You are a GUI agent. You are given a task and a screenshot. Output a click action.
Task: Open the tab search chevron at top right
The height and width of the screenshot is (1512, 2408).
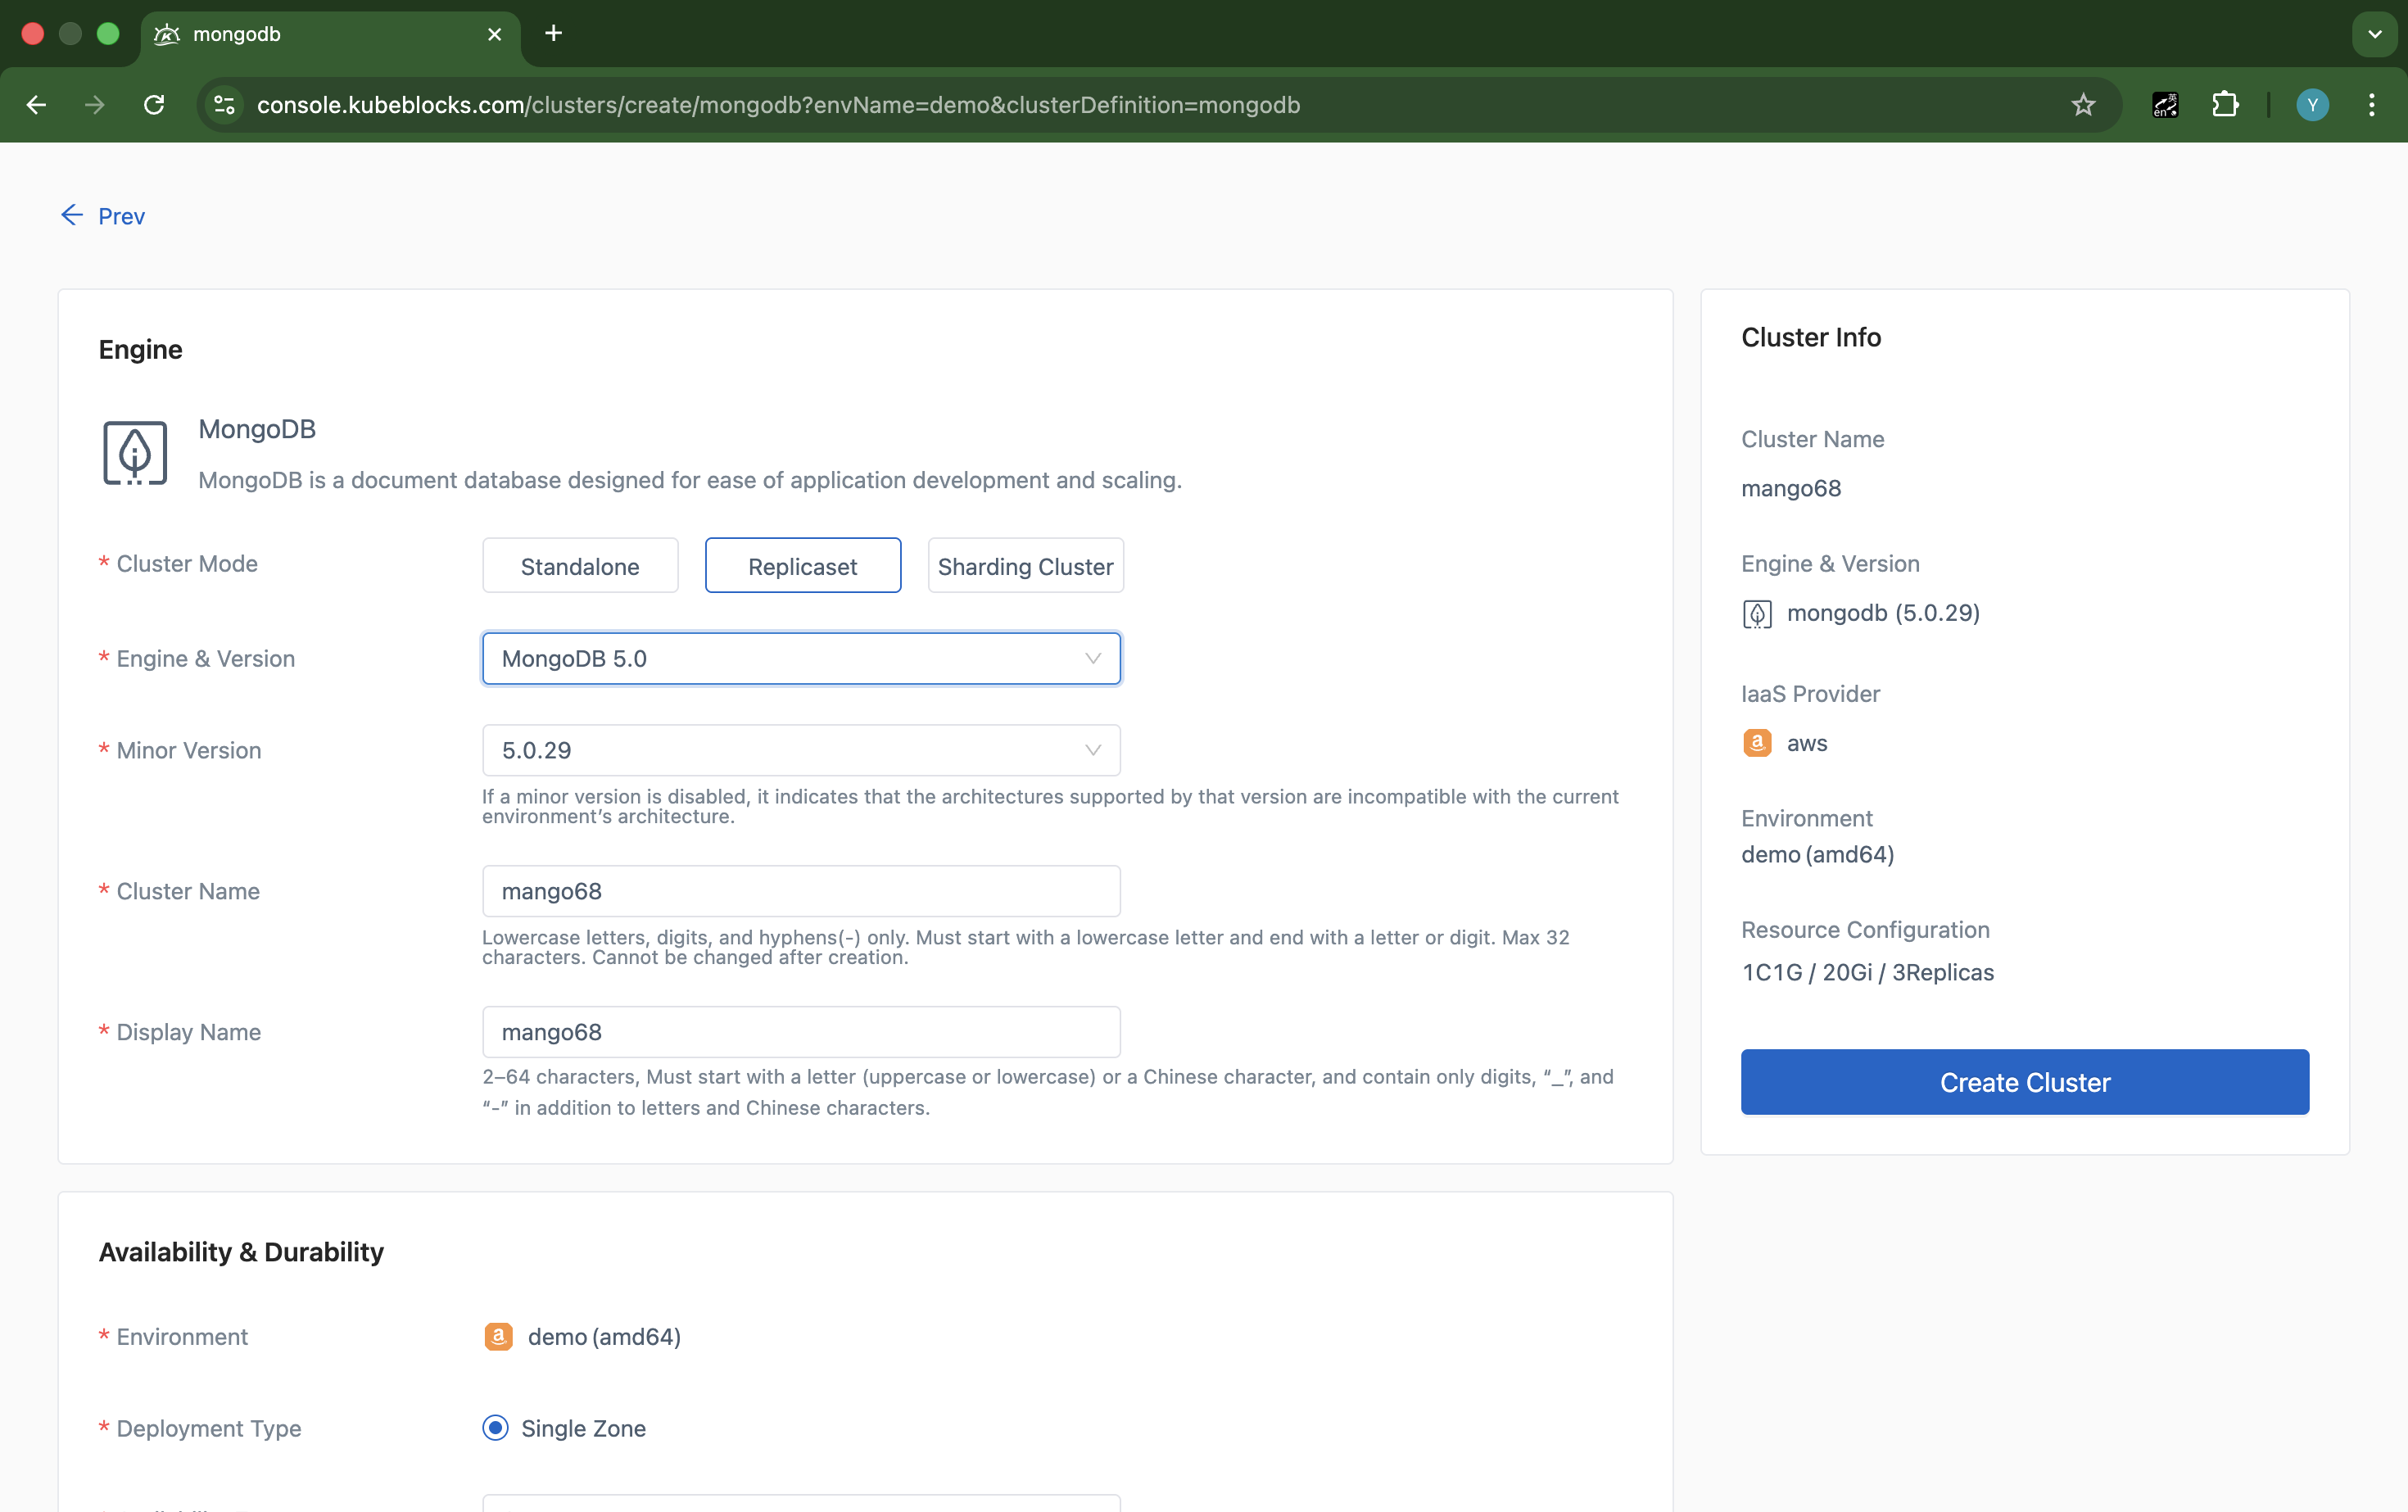[2374, 33]
